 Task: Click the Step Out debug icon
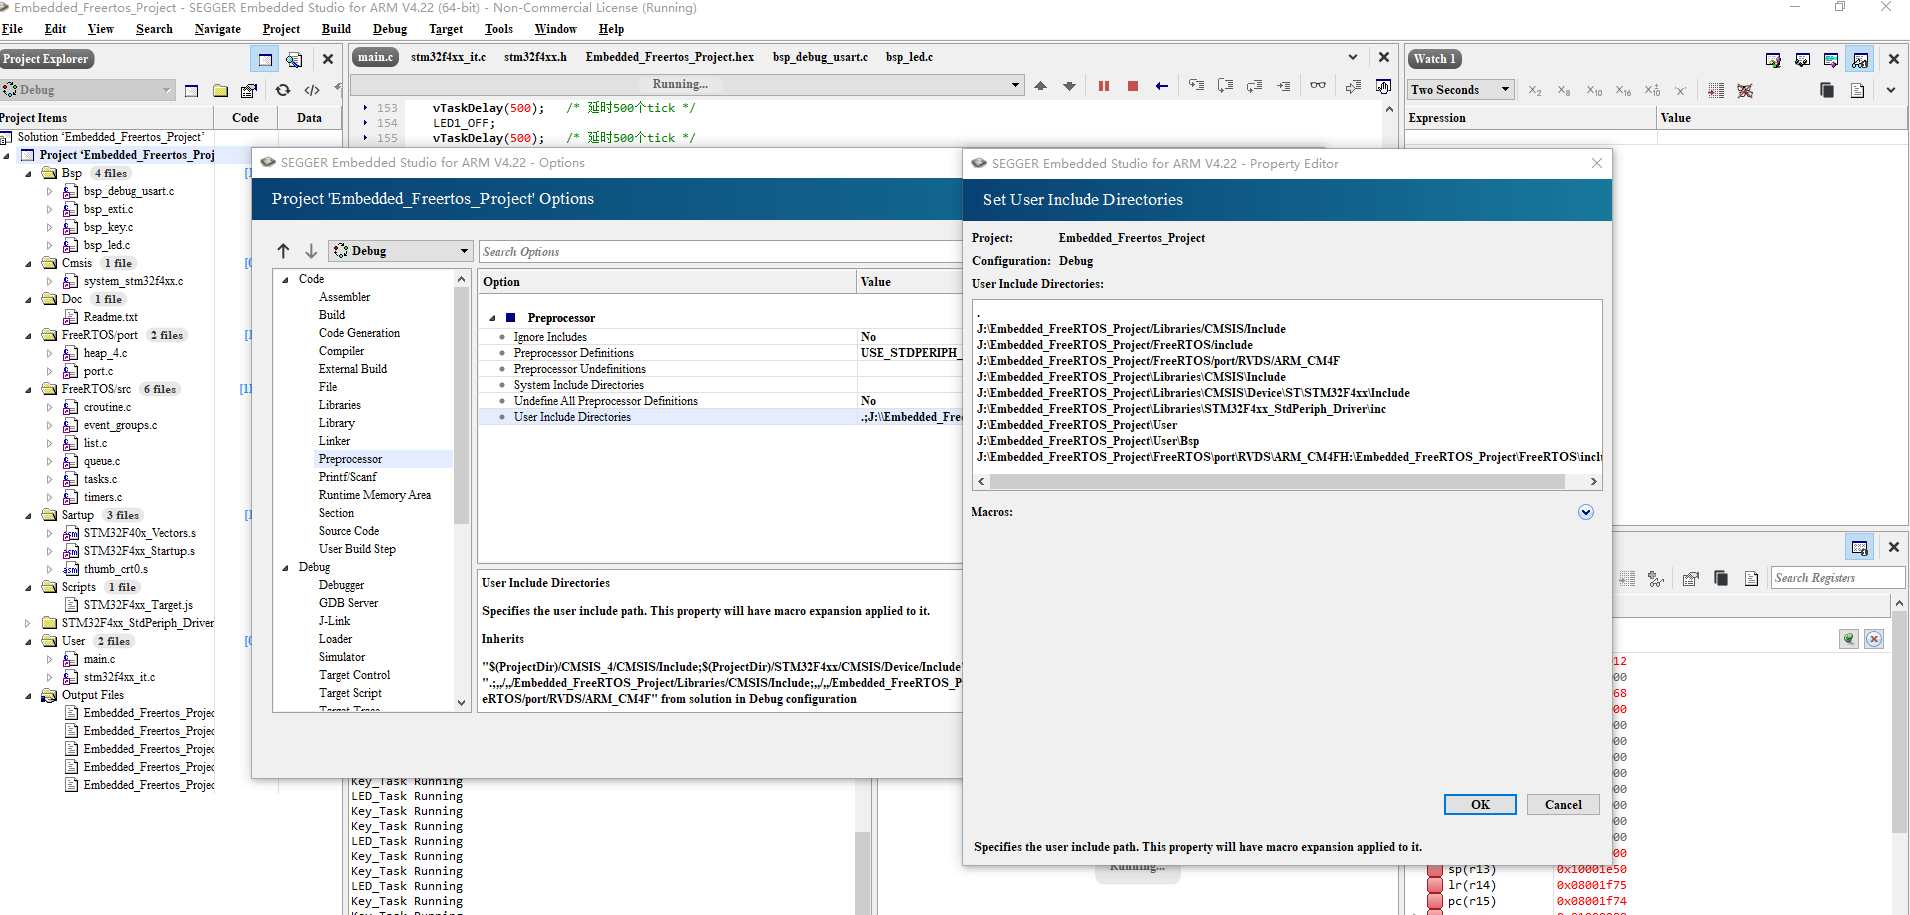(x=1254, y=86)
